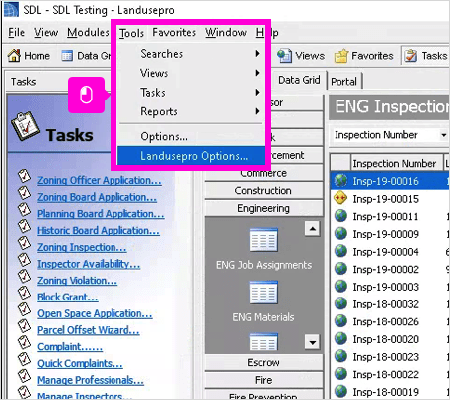Open the ENG Materials grid icon

coord(263,292)
